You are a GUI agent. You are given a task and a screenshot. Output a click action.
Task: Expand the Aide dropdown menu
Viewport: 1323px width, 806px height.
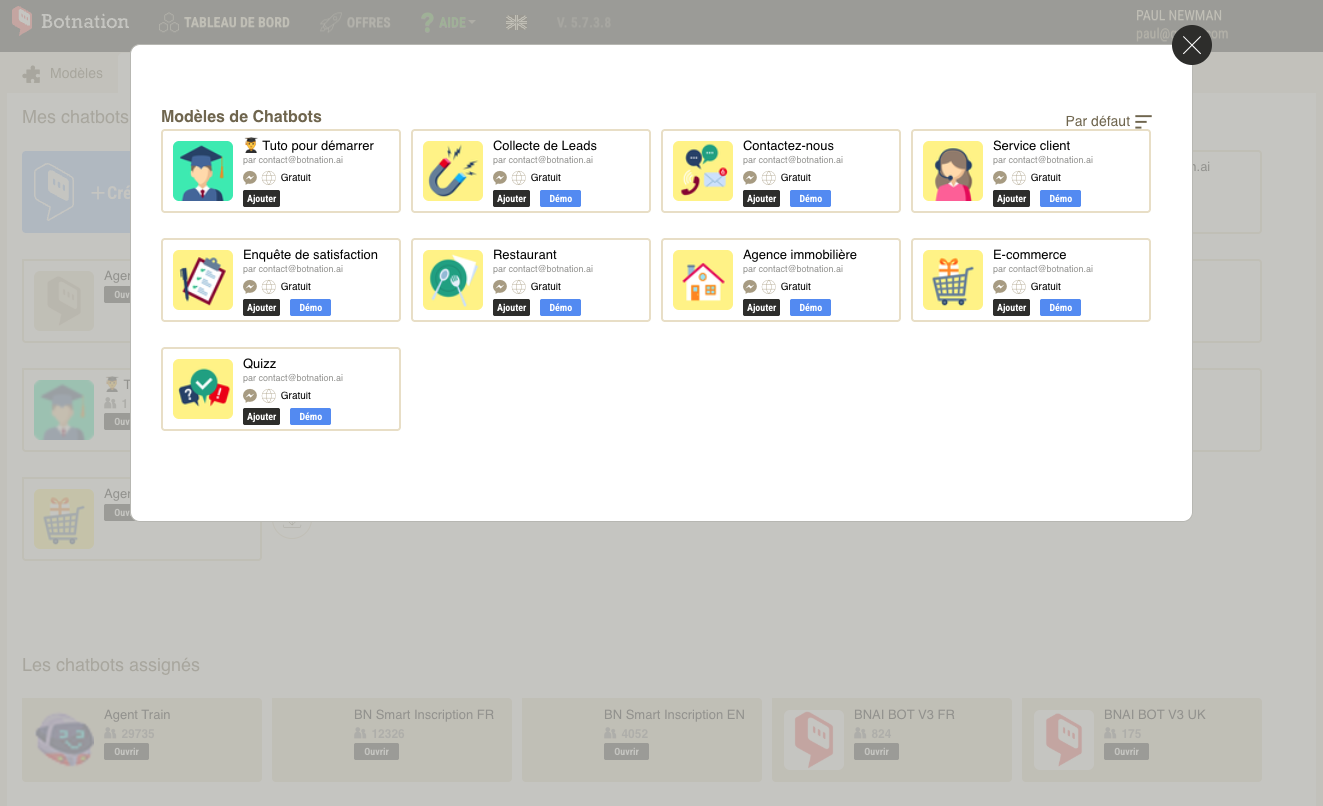coord(448,22)
